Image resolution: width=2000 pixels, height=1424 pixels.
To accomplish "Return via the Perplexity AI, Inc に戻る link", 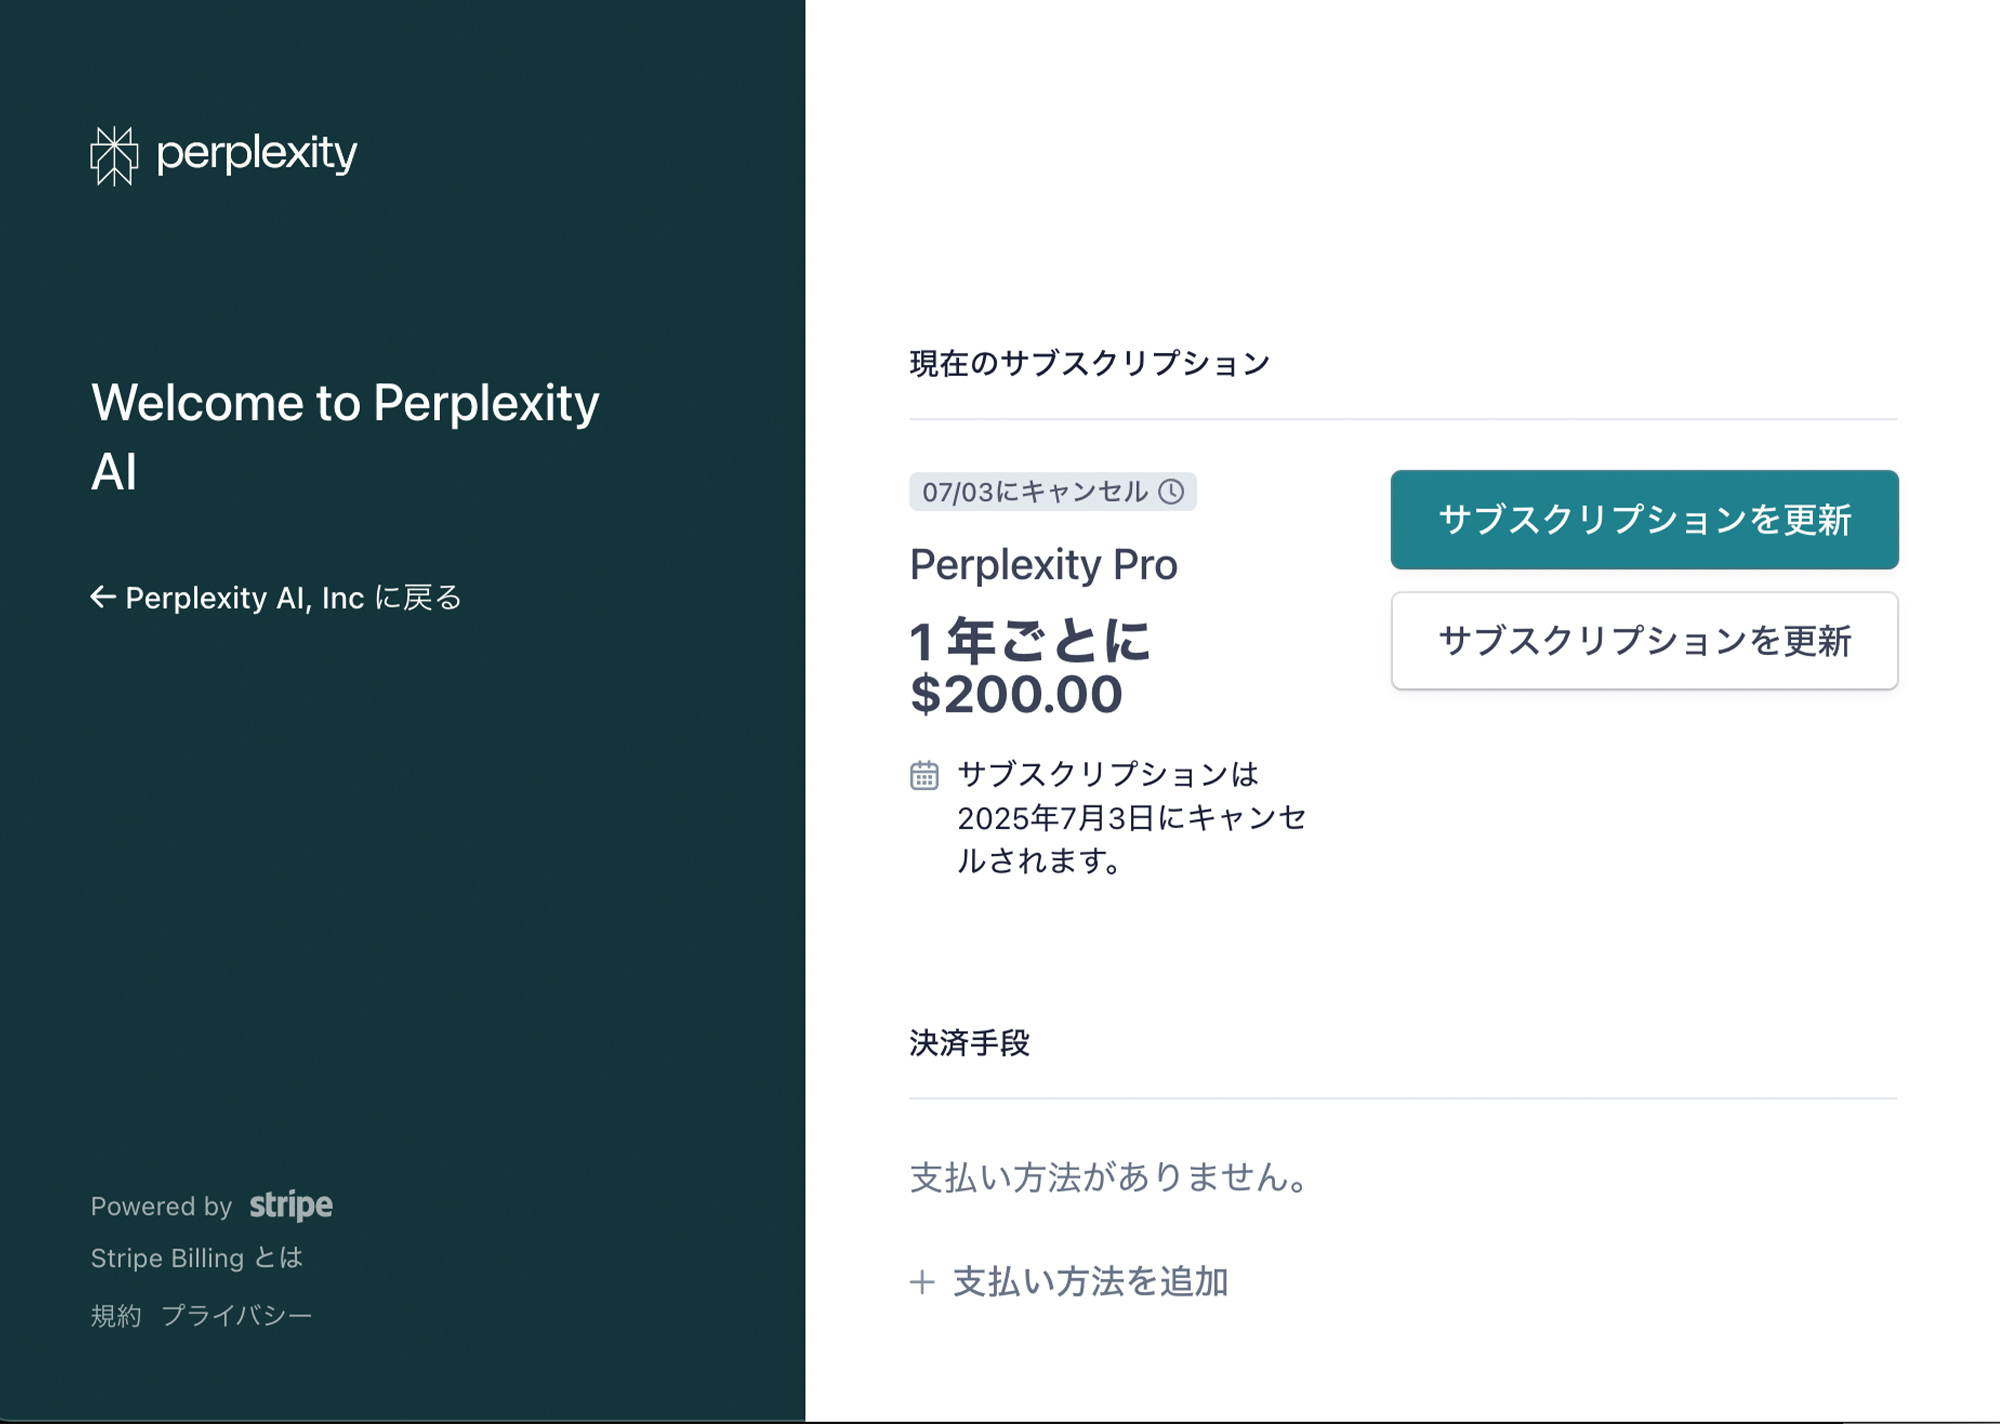I will coord(276,598).
